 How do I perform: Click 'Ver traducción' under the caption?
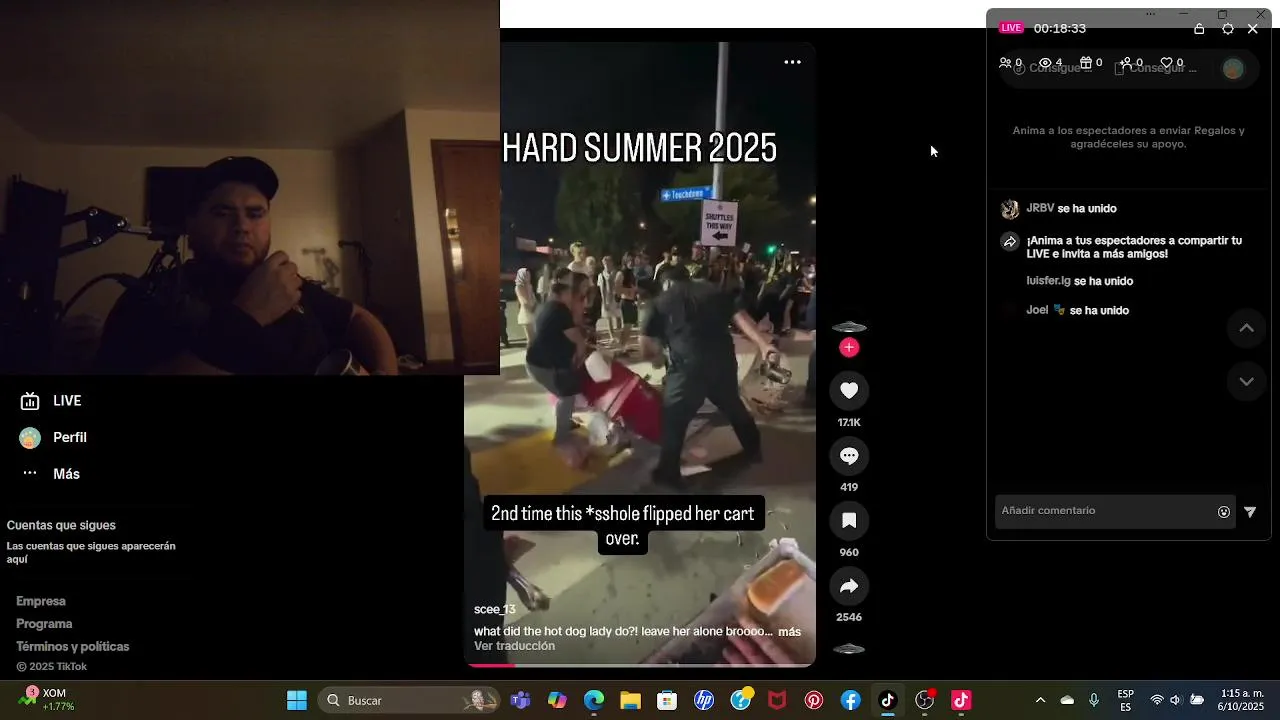point(514,646)
